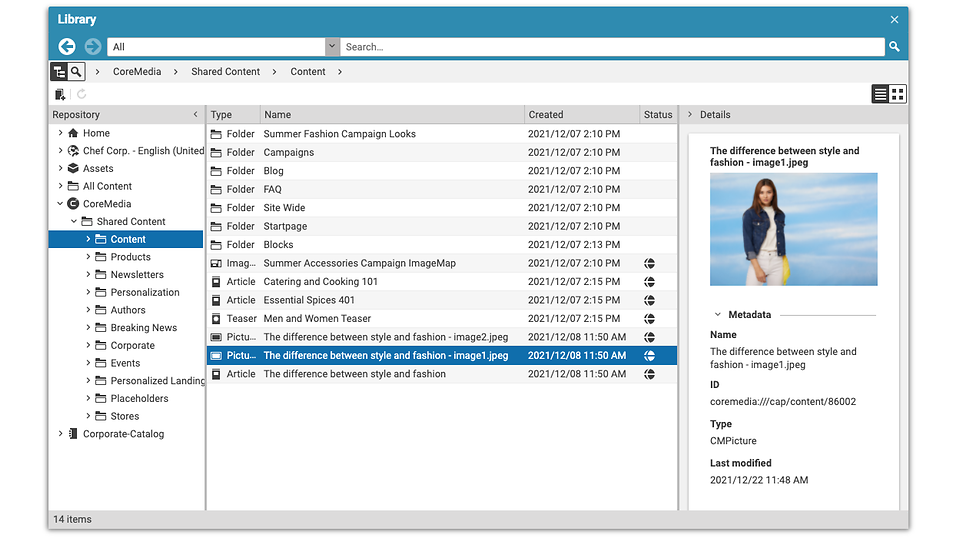Image resolution: width=960 pixels, height=540 pixels.
Task: Click the image map icon for Summer Accessories
Action: (x=216, y=263)
